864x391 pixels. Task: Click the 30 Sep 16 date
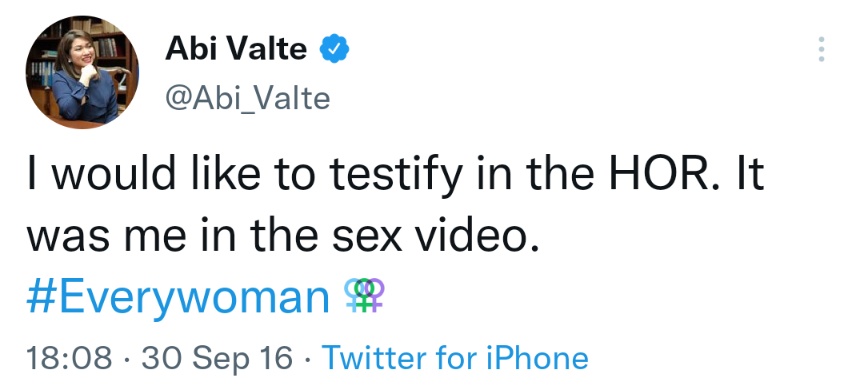217,358
